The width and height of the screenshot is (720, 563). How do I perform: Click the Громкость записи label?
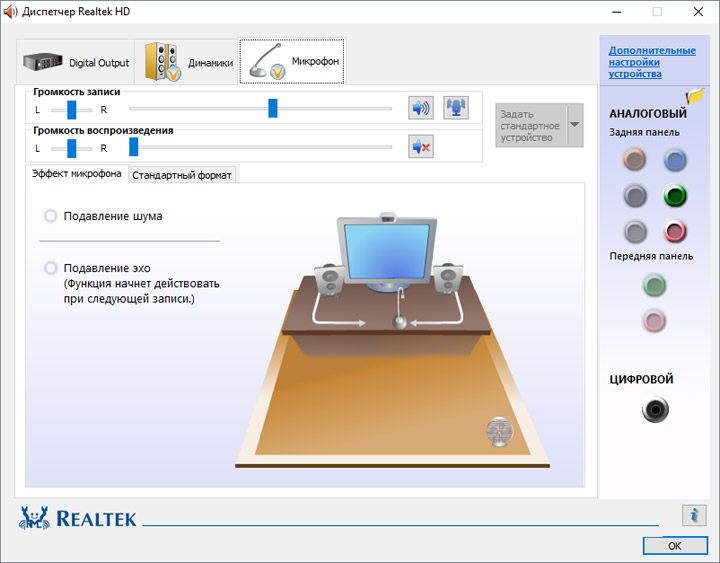(77, 92)
